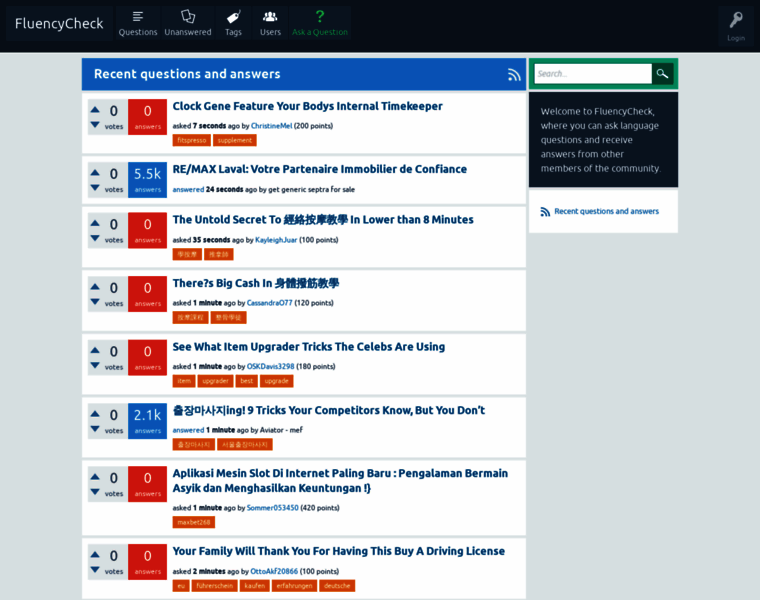View OttoAkf20866 user profile
Viewport: 760px width, 600px height.
click(274, 571)
